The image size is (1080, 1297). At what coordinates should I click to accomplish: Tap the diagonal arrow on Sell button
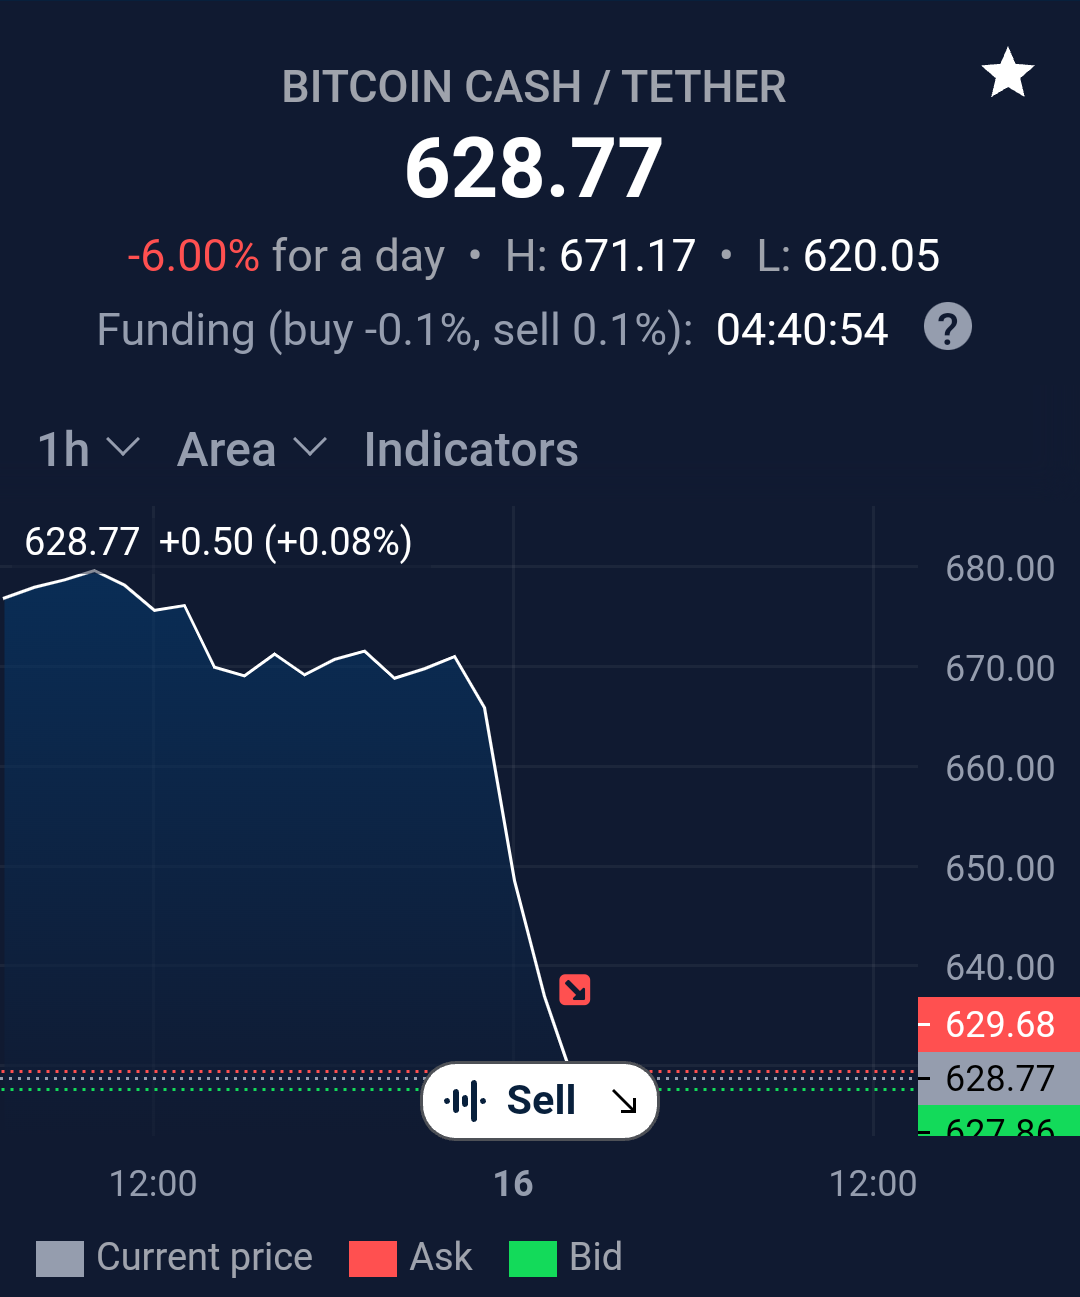coord(625,1101)
